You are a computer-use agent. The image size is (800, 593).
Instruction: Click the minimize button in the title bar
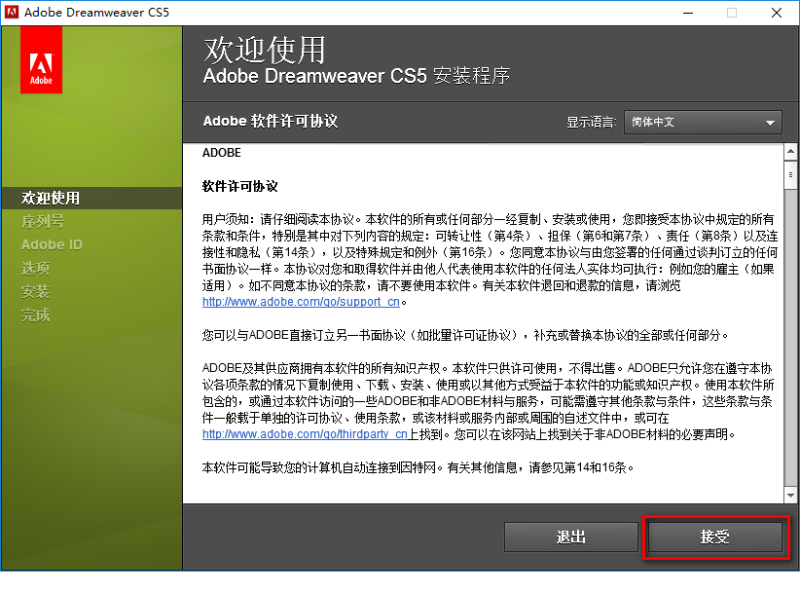(688, 13)
